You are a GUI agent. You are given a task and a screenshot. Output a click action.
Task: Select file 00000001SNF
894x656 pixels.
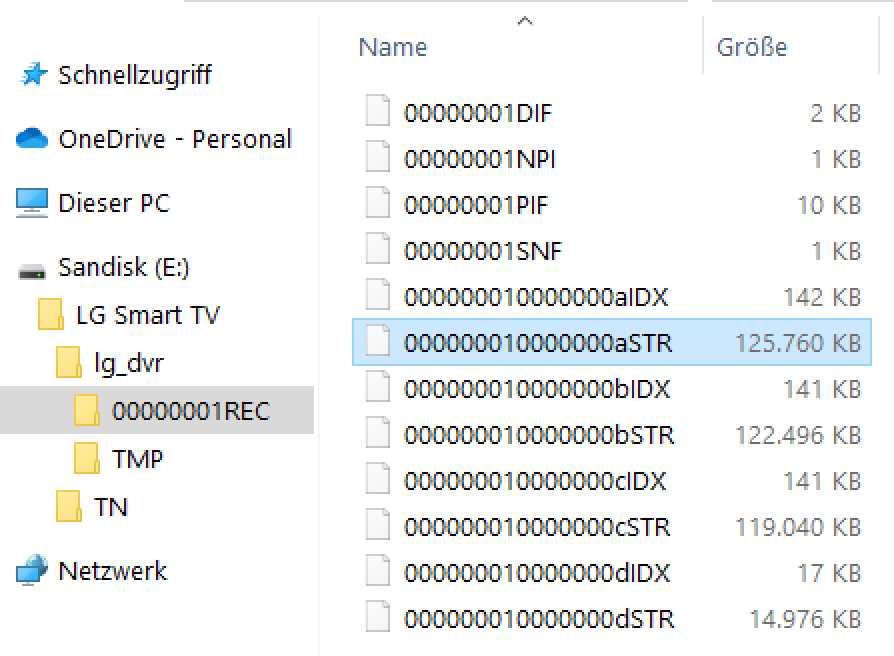click(612, 251)
